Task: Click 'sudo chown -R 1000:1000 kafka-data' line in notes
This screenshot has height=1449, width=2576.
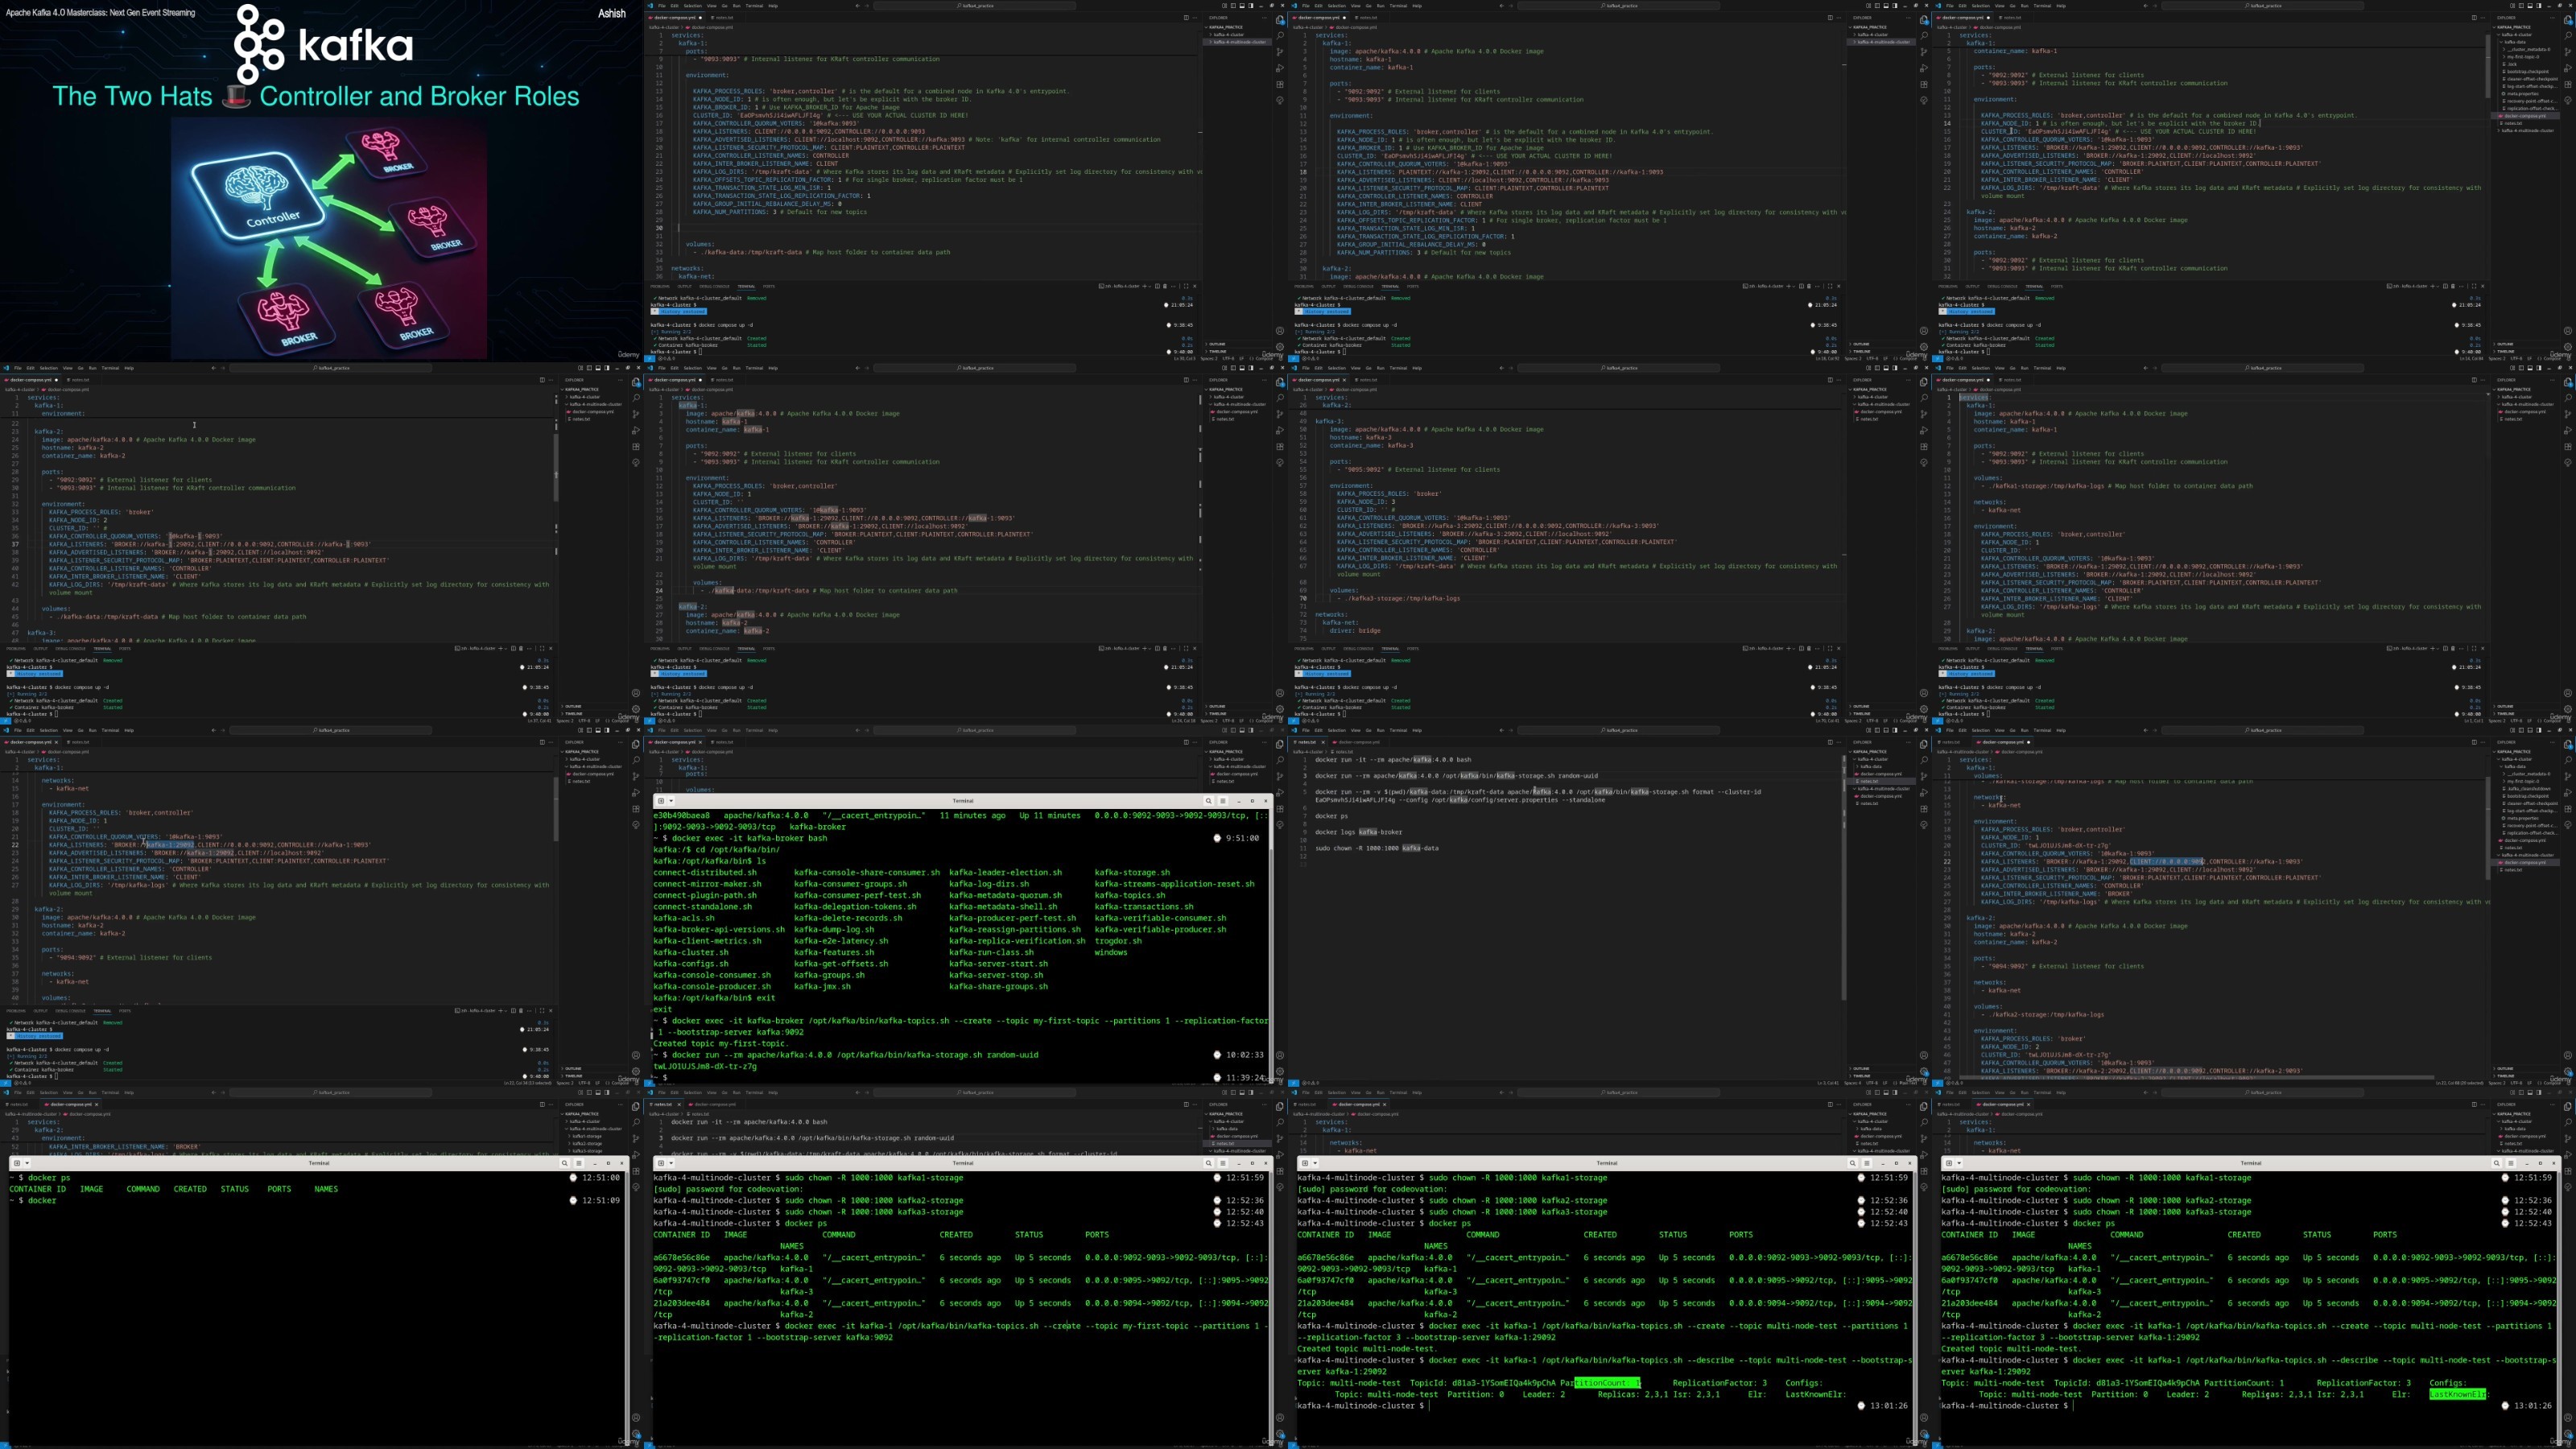Action: pos(1377,848)
